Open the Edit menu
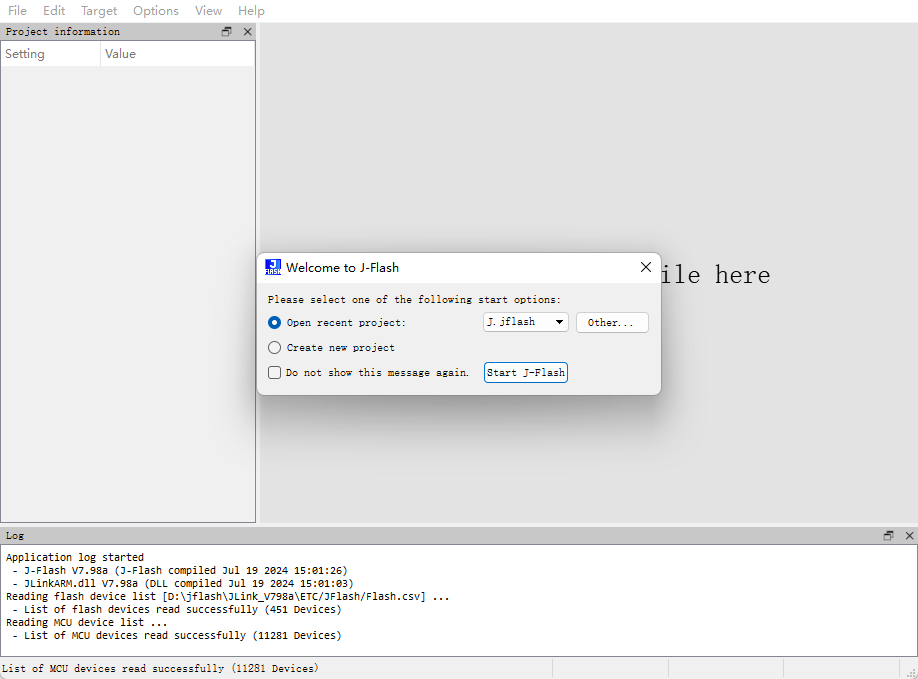Viewport: 918px width, 679px height. pyautogui.click(x=54, y=11)
